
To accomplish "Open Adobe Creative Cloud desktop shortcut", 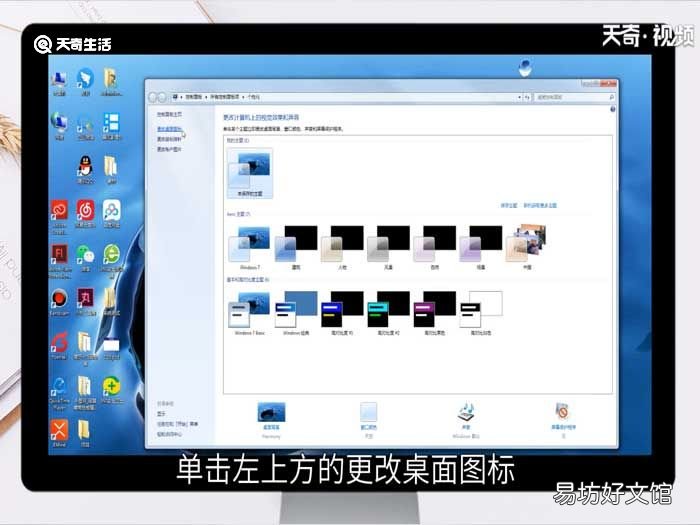I will [59, 217].
